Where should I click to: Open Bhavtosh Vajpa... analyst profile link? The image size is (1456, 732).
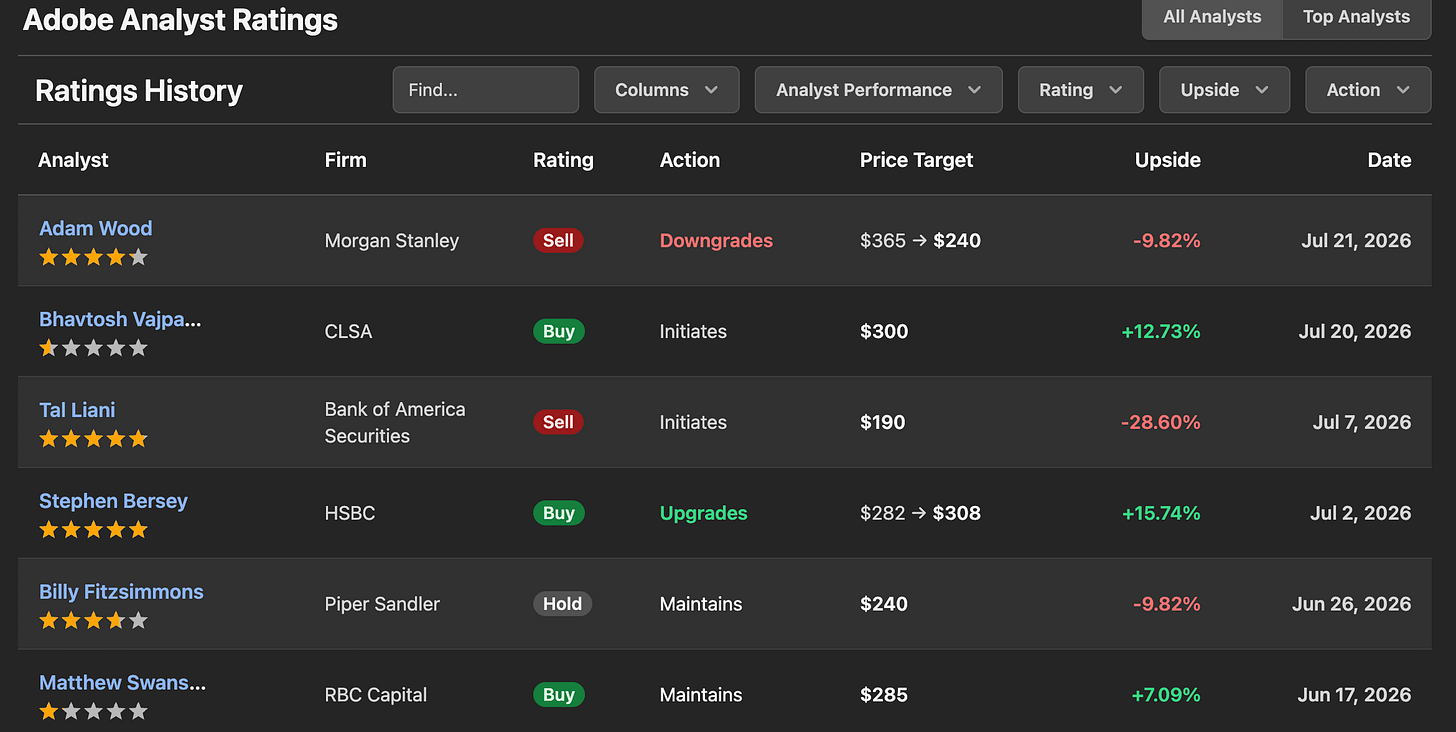[x=120, y=320]
